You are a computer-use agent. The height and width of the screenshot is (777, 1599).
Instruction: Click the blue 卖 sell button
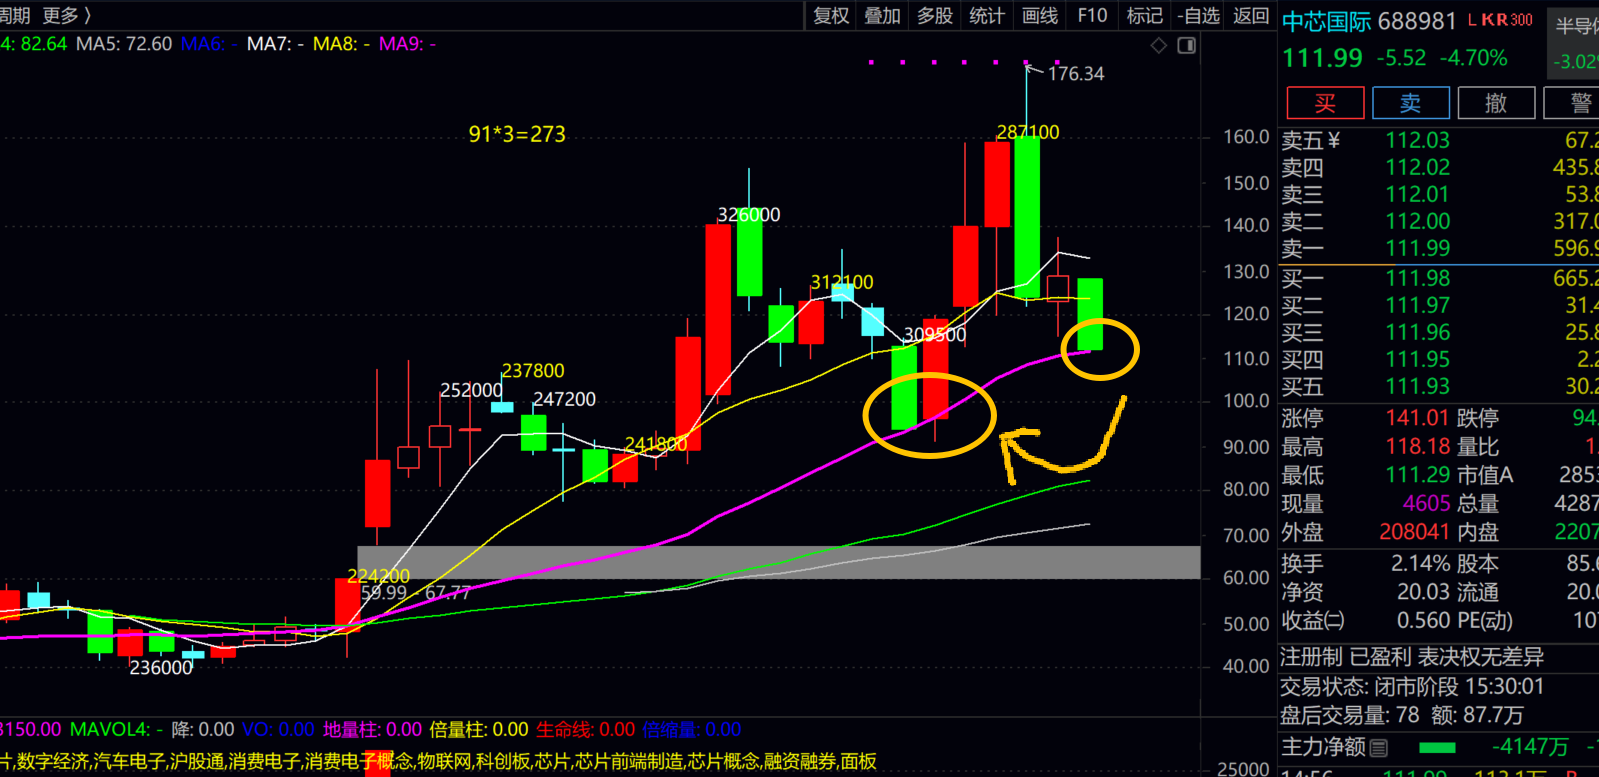click(1411, 103)
